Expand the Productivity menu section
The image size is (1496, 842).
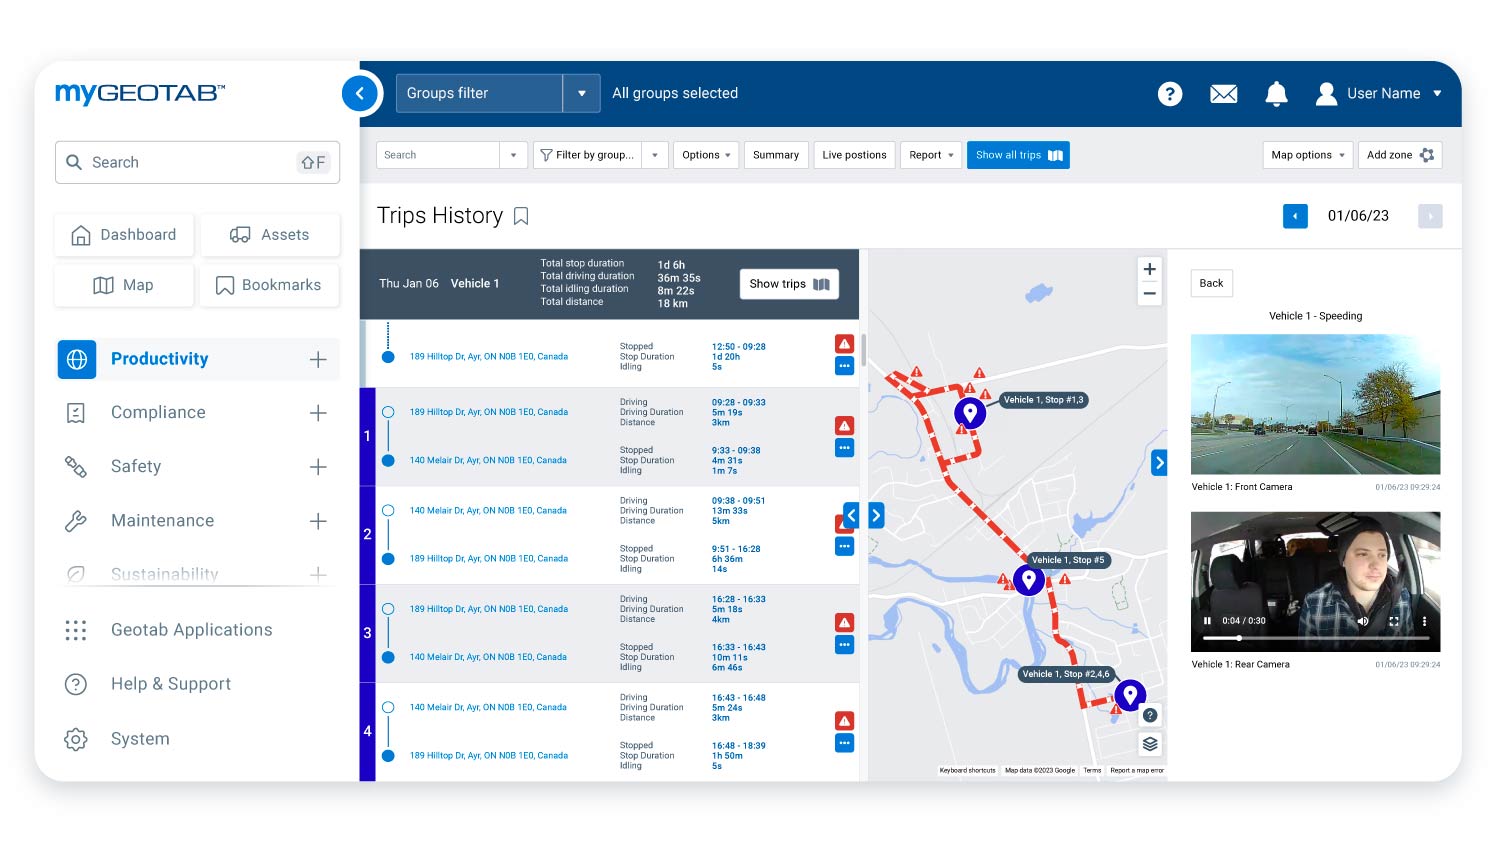point(318,360)
